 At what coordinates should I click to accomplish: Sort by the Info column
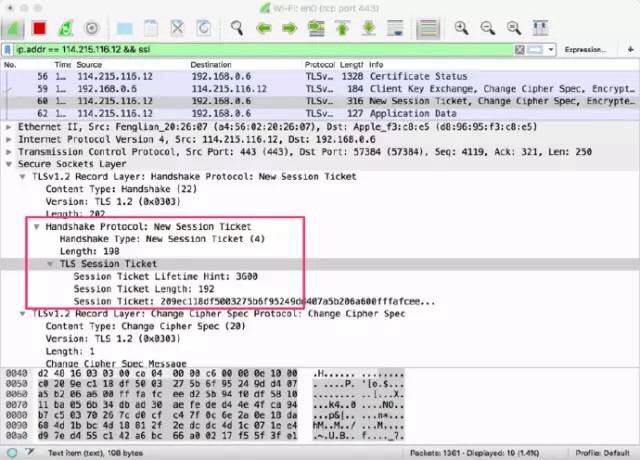click(376, 64)
